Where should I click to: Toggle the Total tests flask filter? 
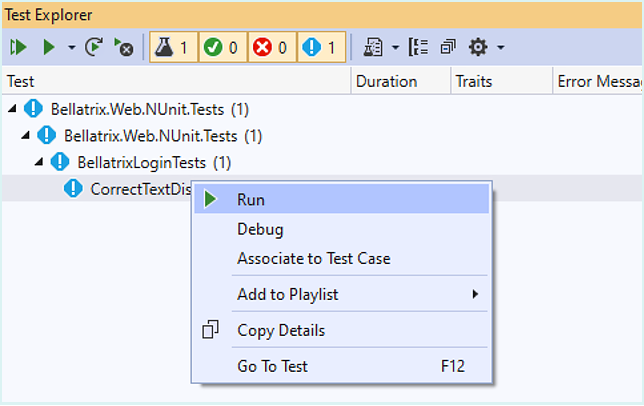173,47
